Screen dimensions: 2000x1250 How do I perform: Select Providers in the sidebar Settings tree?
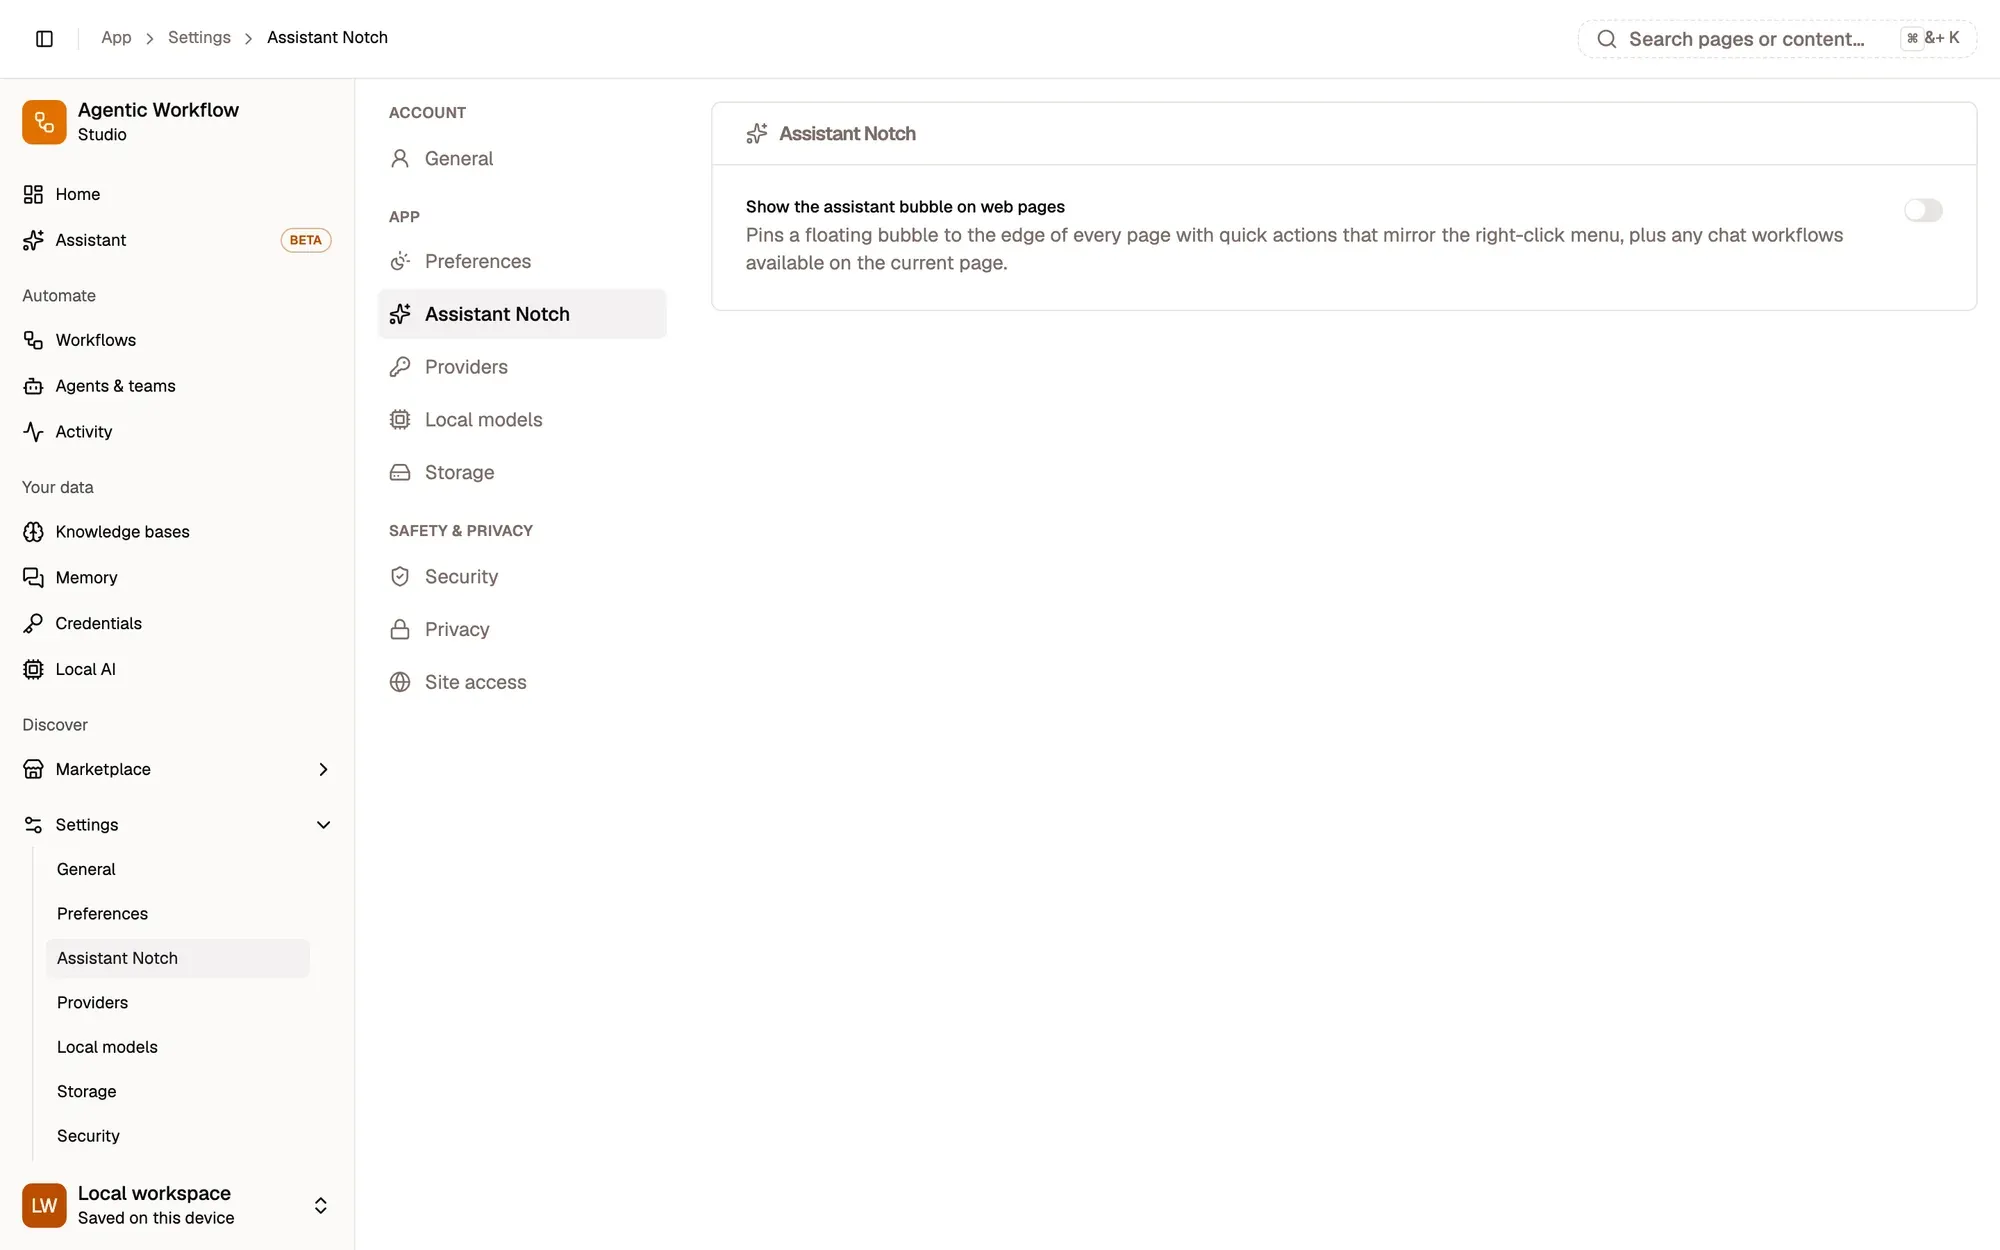click(x=178, y=1003)
